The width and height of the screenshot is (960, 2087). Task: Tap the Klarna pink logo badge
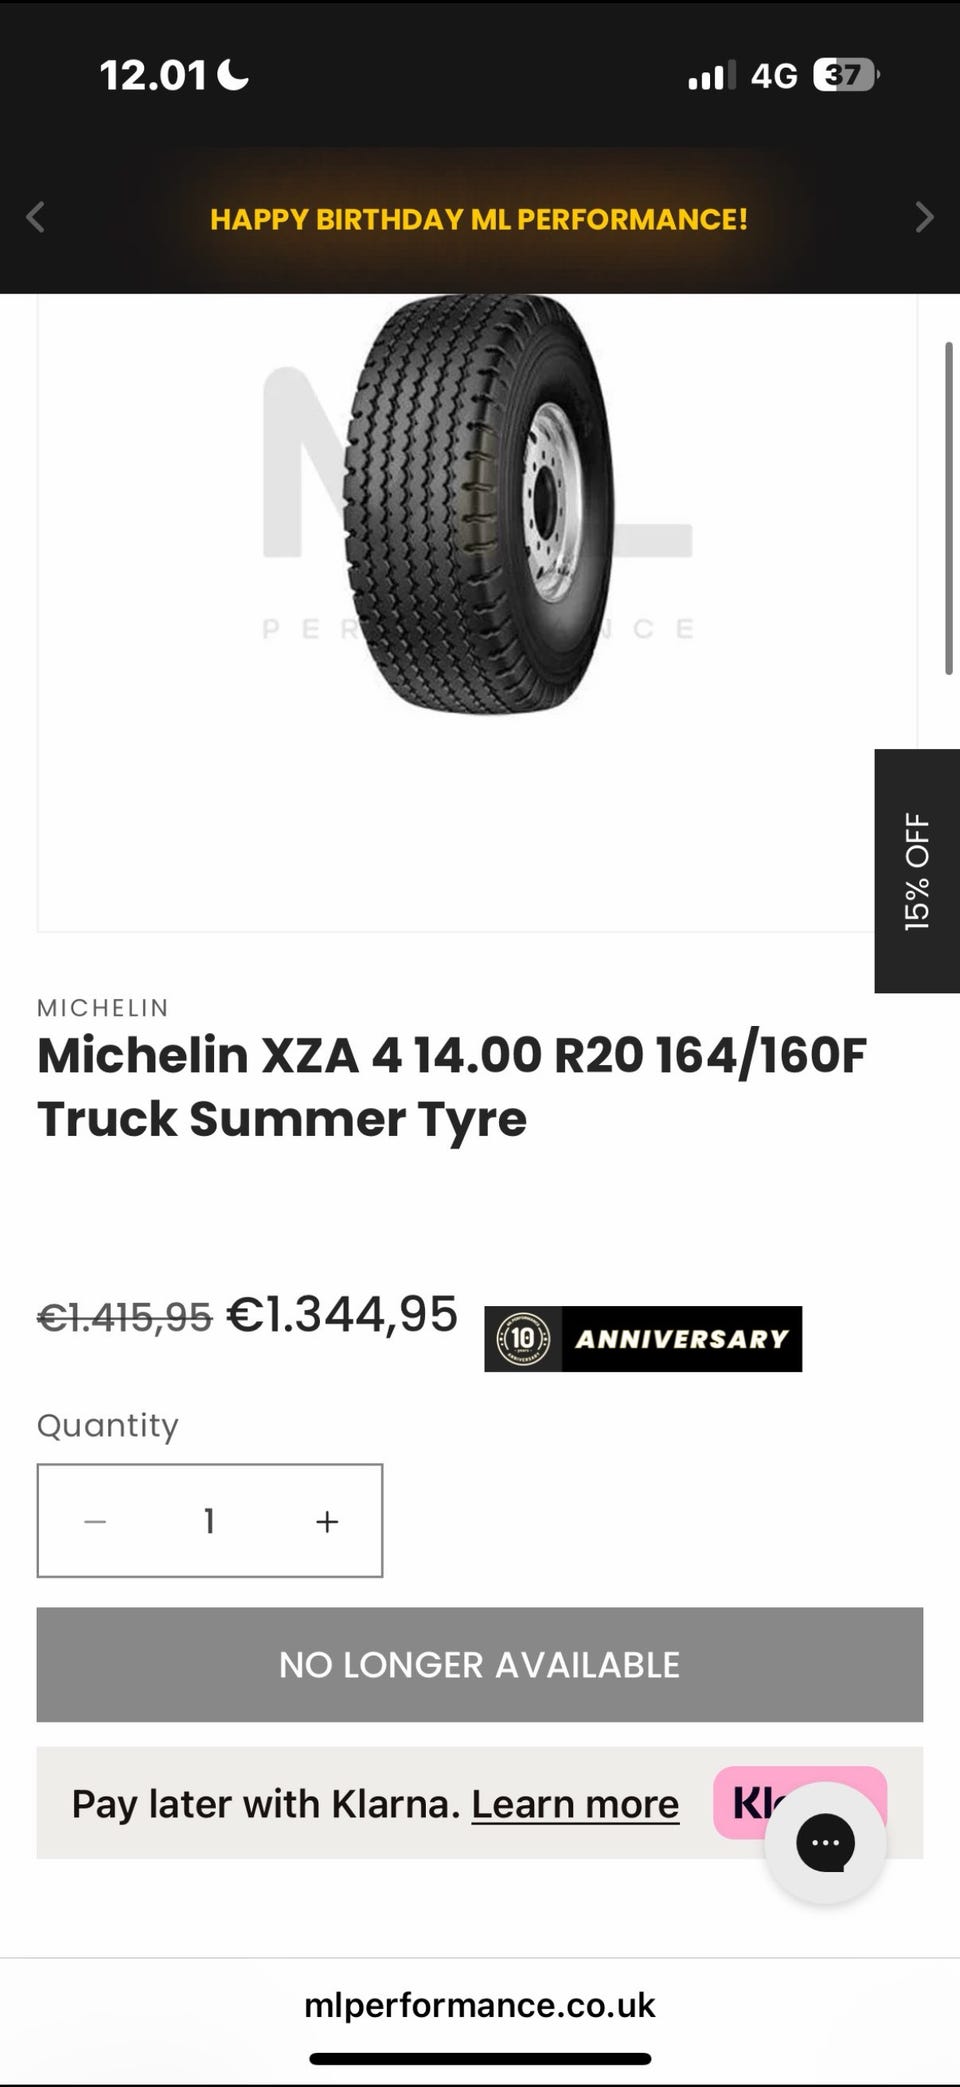[x=800, y=1802]
